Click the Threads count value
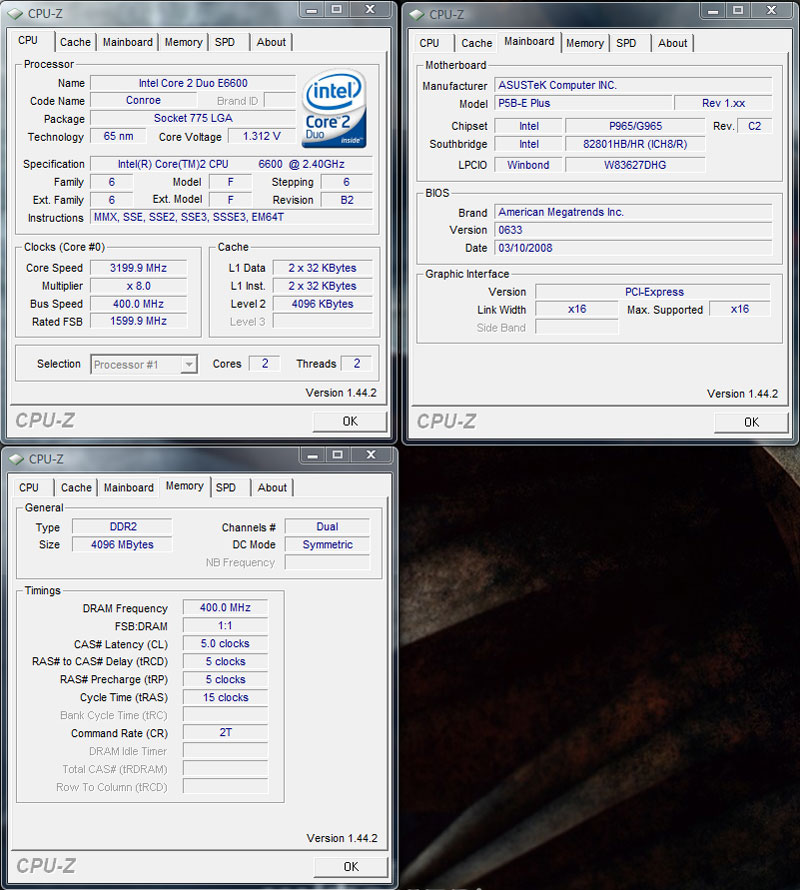This screenshot has height=890, width=800. (357, 364)
